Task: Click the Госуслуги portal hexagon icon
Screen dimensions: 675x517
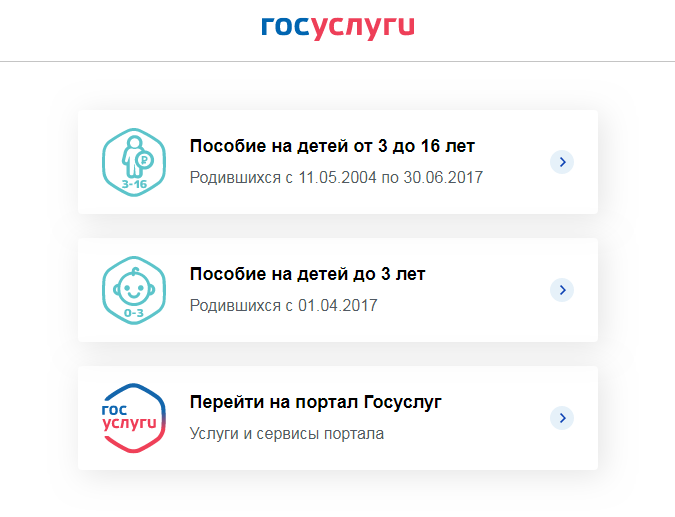Action: tap(134, 418)
